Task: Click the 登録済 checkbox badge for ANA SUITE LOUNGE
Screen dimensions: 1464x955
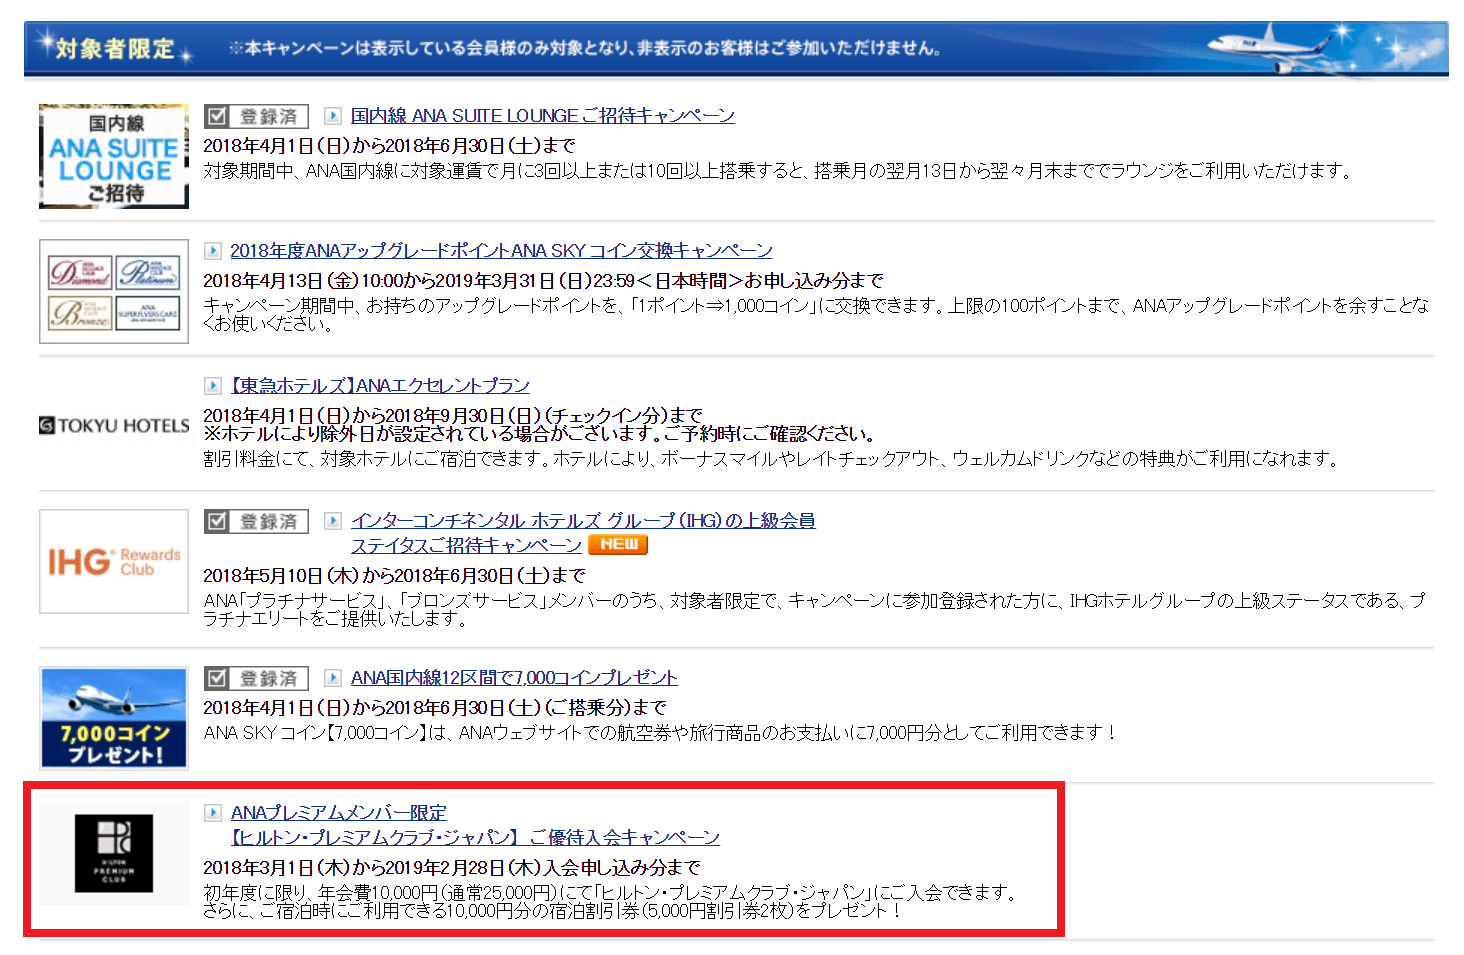Action: pos(256,116)
